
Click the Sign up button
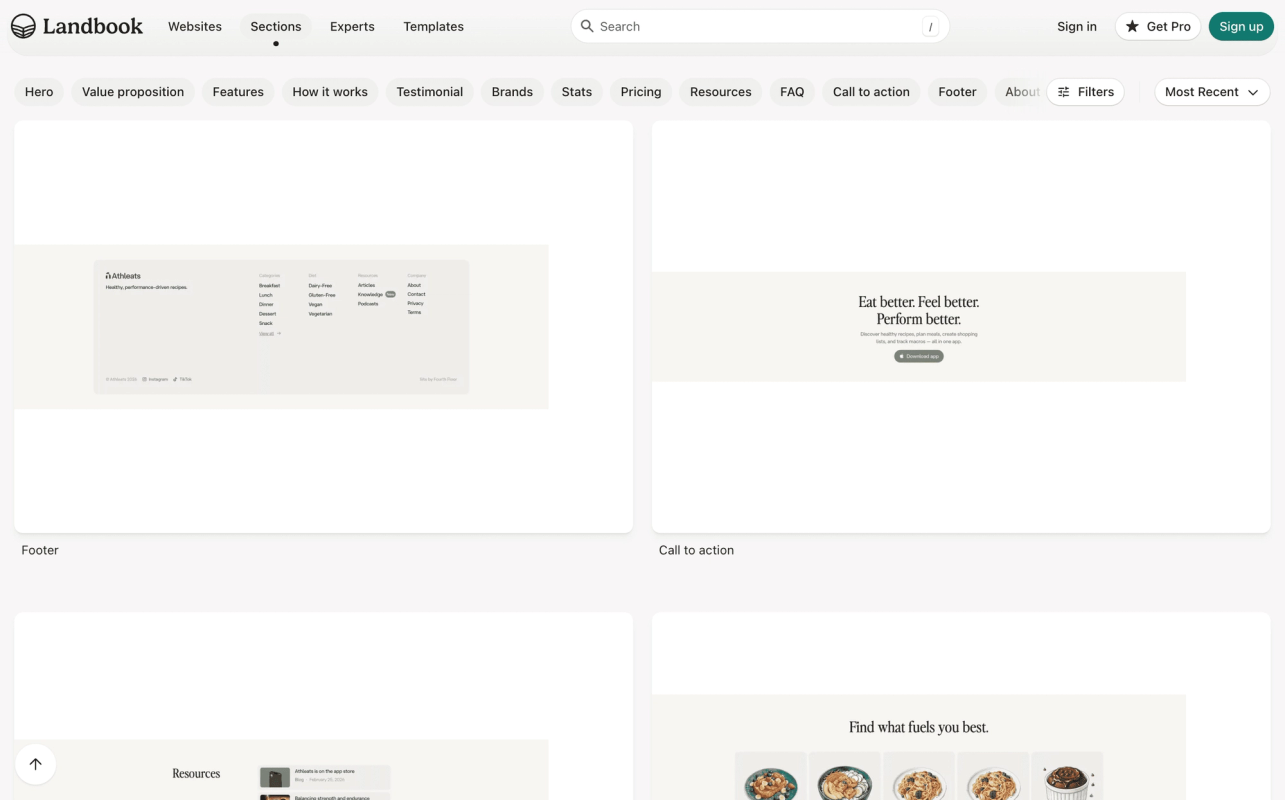pyautogui.click(x=1241, y=26)
